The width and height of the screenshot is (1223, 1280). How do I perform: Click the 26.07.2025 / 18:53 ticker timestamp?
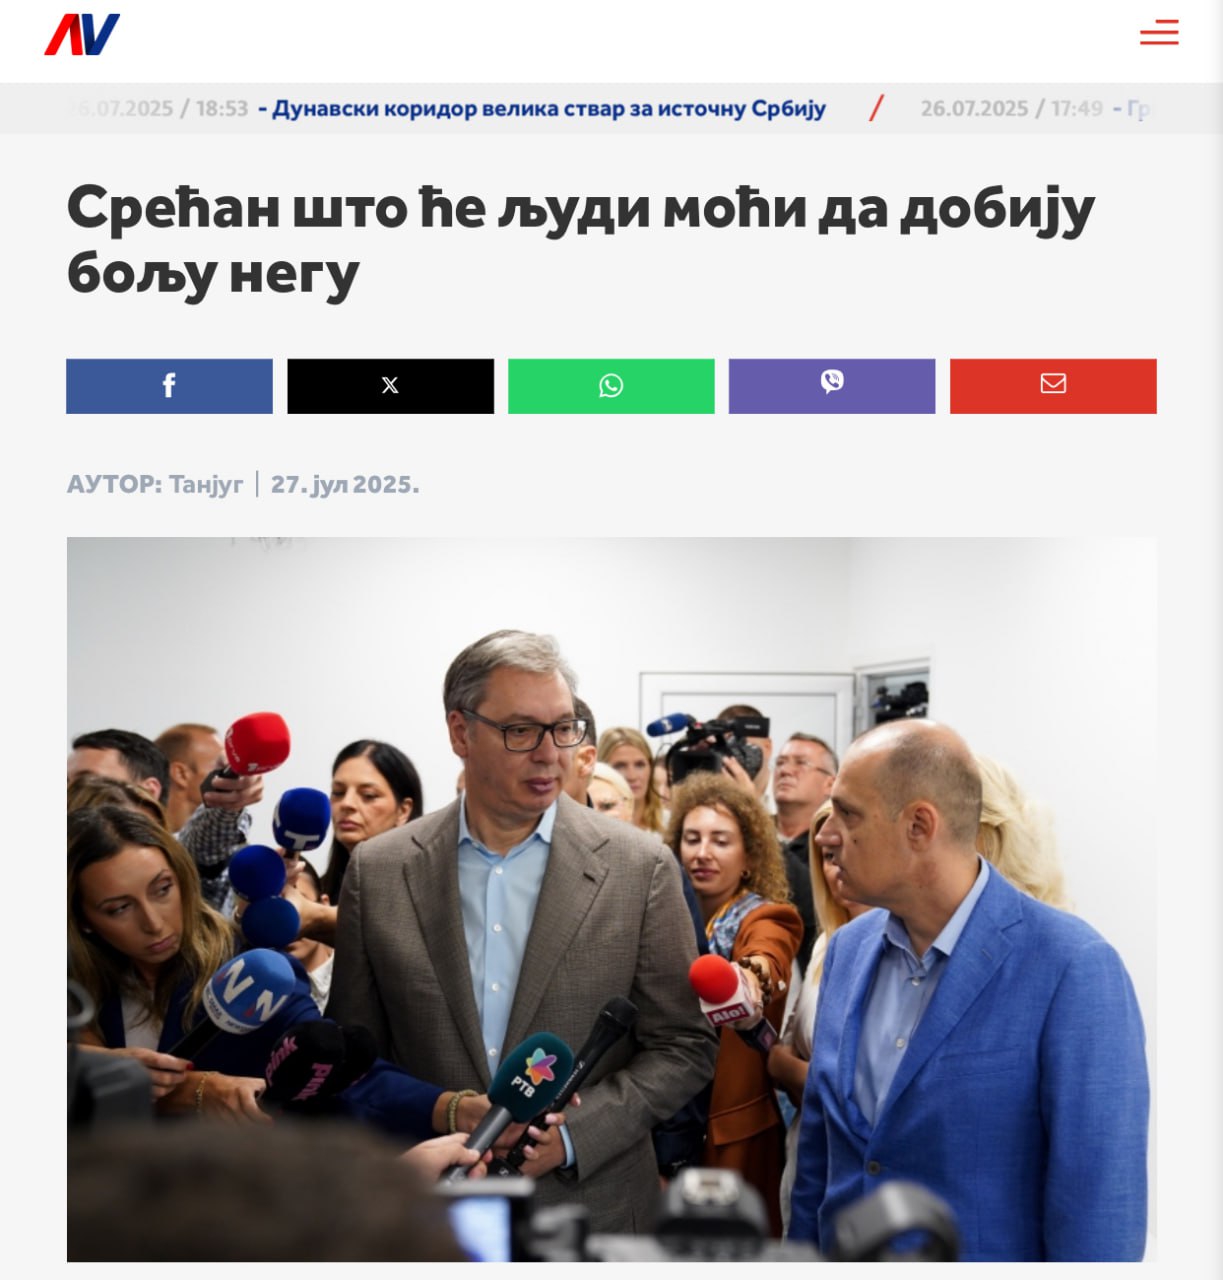[157, 108]
